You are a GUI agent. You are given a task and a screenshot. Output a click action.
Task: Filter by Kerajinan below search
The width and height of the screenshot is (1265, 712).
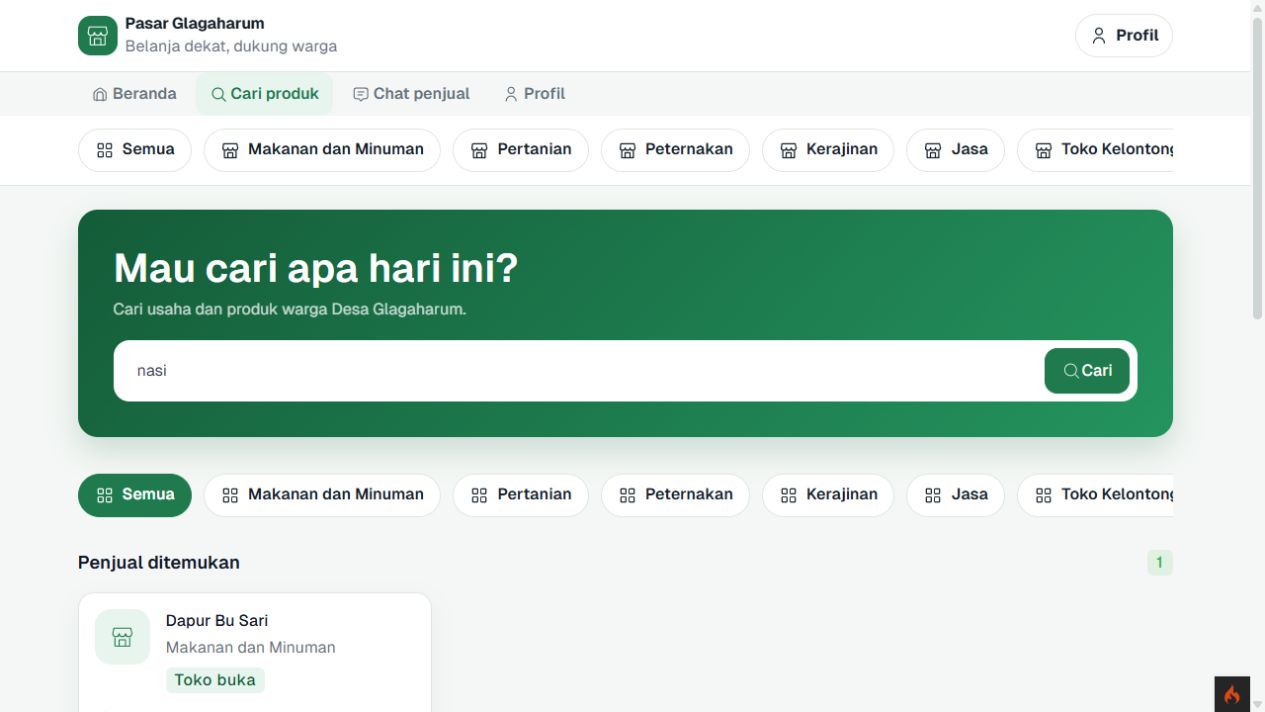click(x=828, y=495)
